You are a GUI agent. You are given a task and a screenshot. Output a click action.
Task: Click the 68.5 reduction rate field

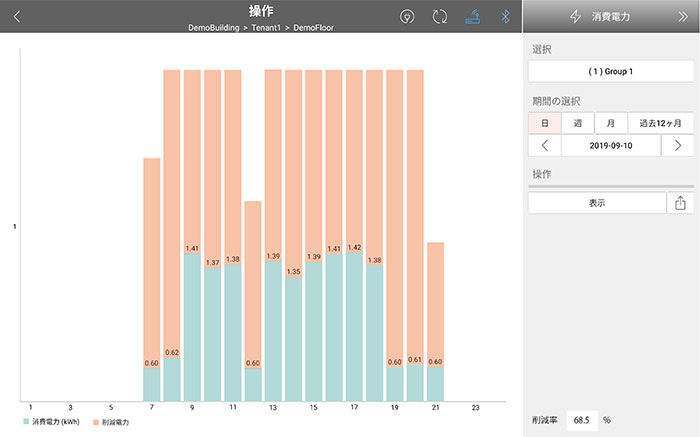pos(581,421)
